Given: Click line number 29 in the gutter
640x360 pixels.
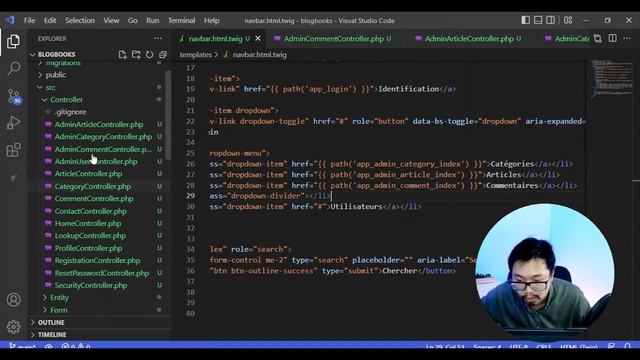Looking at the screenshot, I should click(190, 196).
